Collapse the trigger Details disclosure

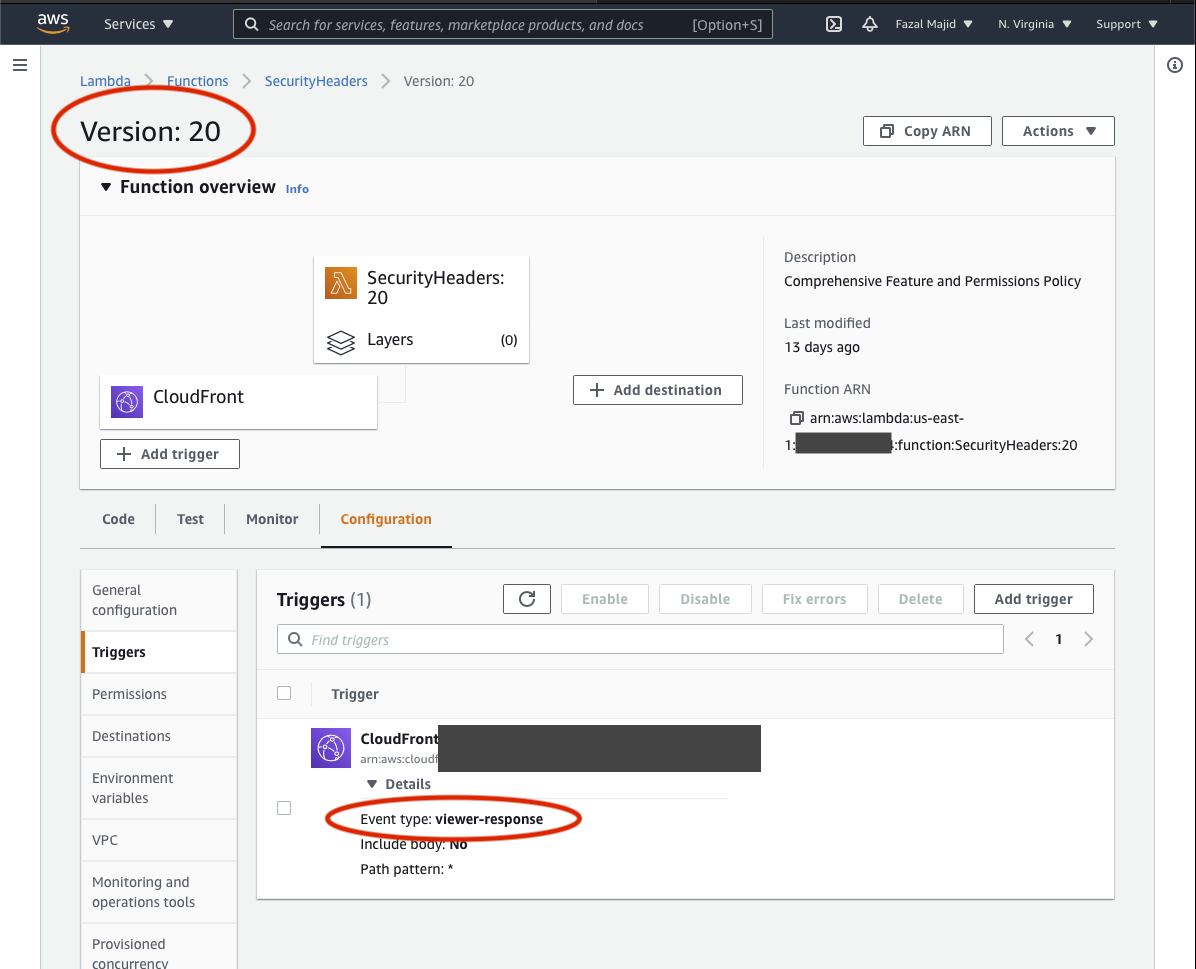pos(373,784)
